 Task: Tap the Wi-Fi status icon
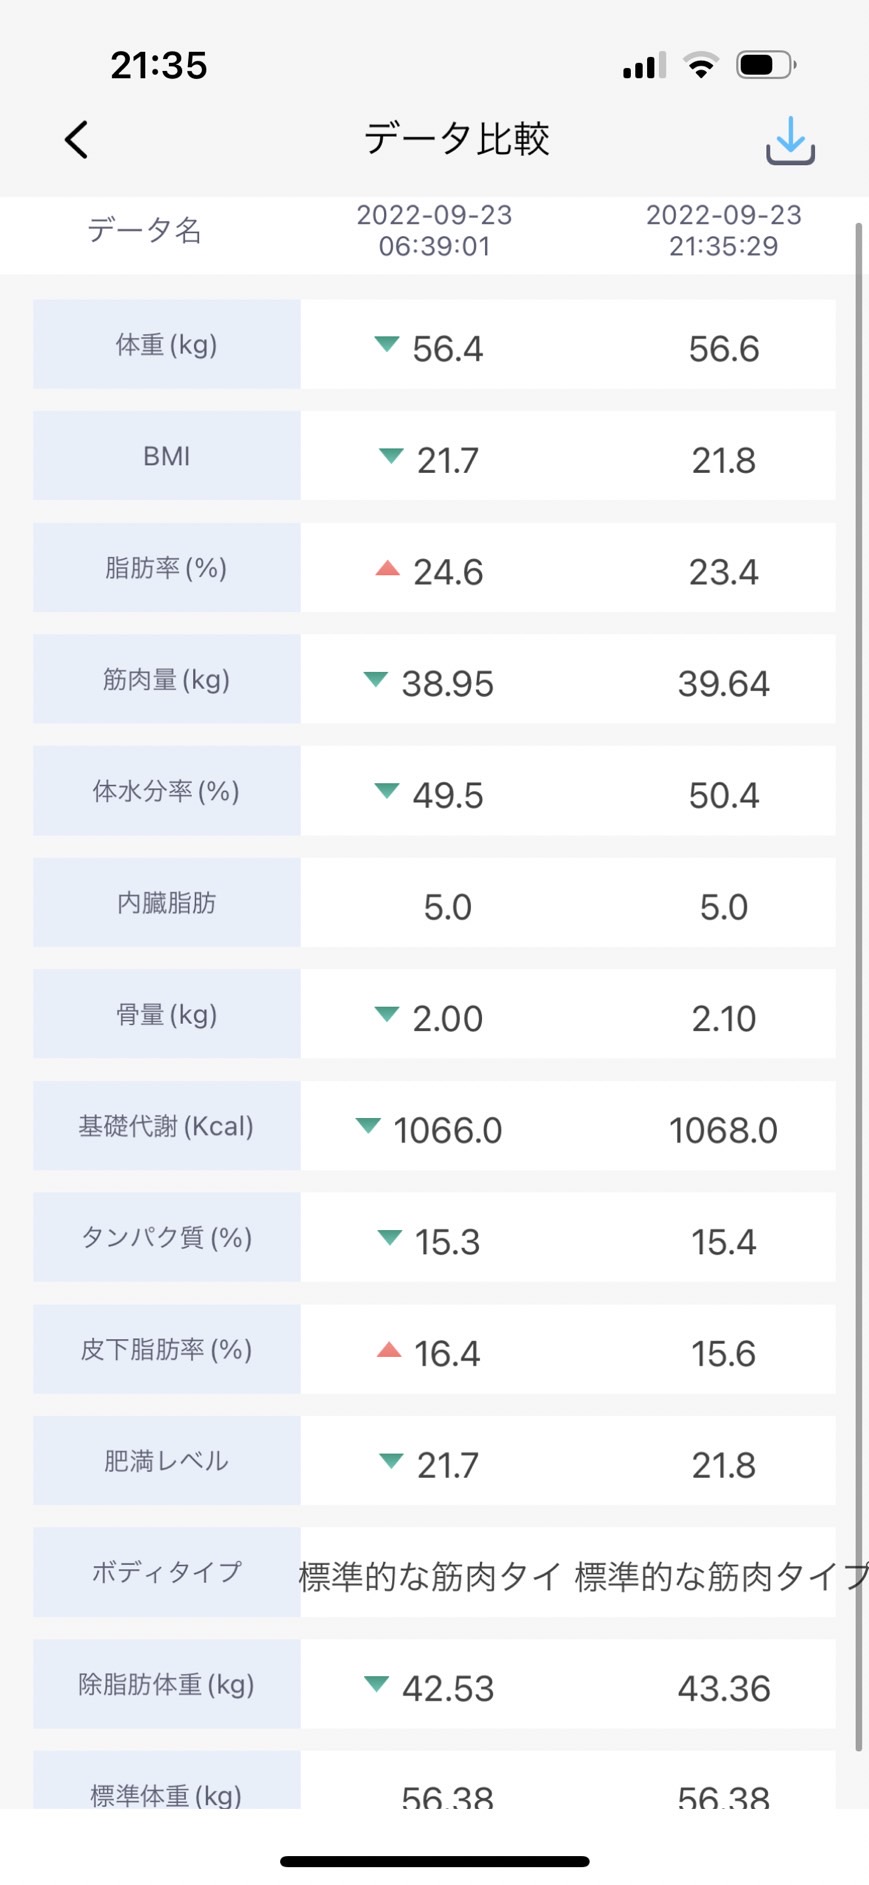pos(701,66)
